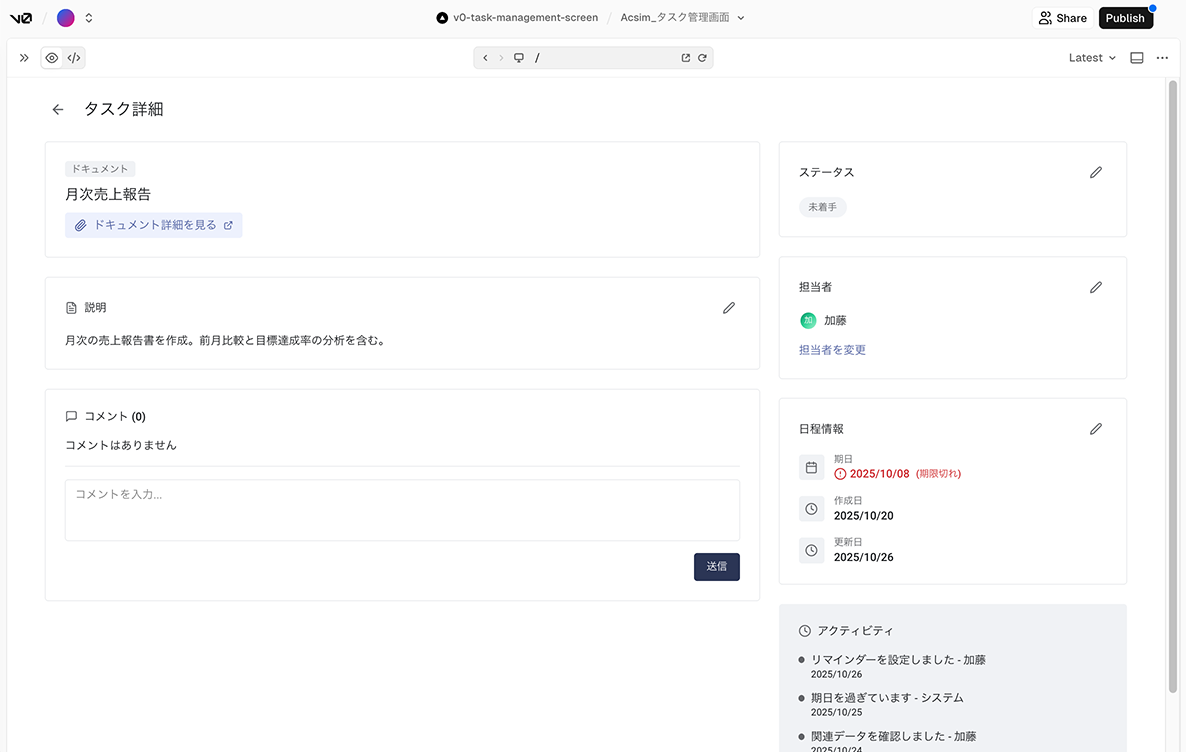1186x752 pixels.
Task: Open the Latest version dropdown
Action: 1092,58
